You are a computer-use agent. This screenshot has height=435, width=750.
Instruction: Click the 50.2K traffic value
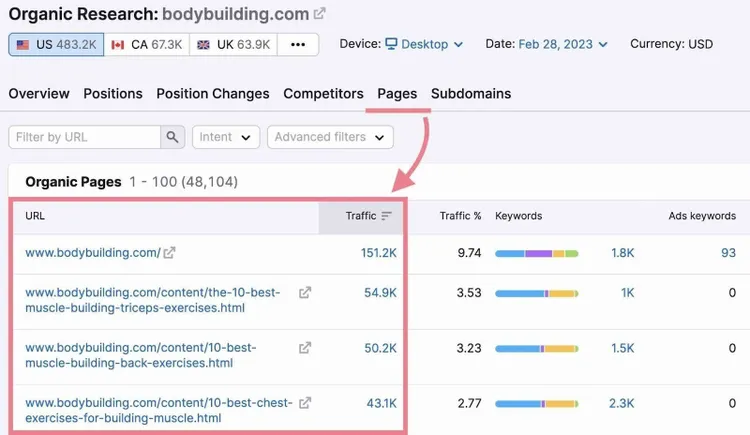[x=380, y=348]
